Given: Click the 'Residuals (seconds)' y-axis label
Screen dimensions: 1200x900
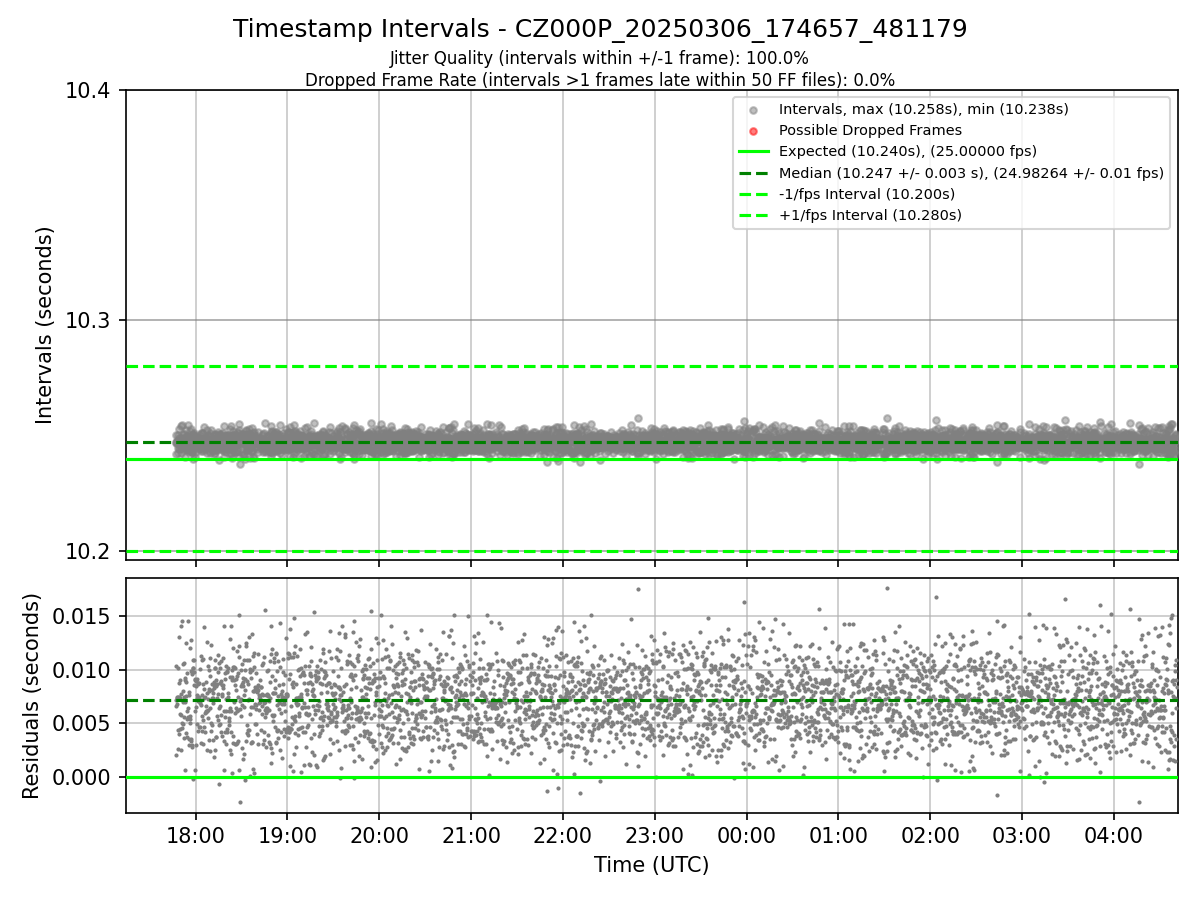Looking at the screenshot, I should coord(31,696).
